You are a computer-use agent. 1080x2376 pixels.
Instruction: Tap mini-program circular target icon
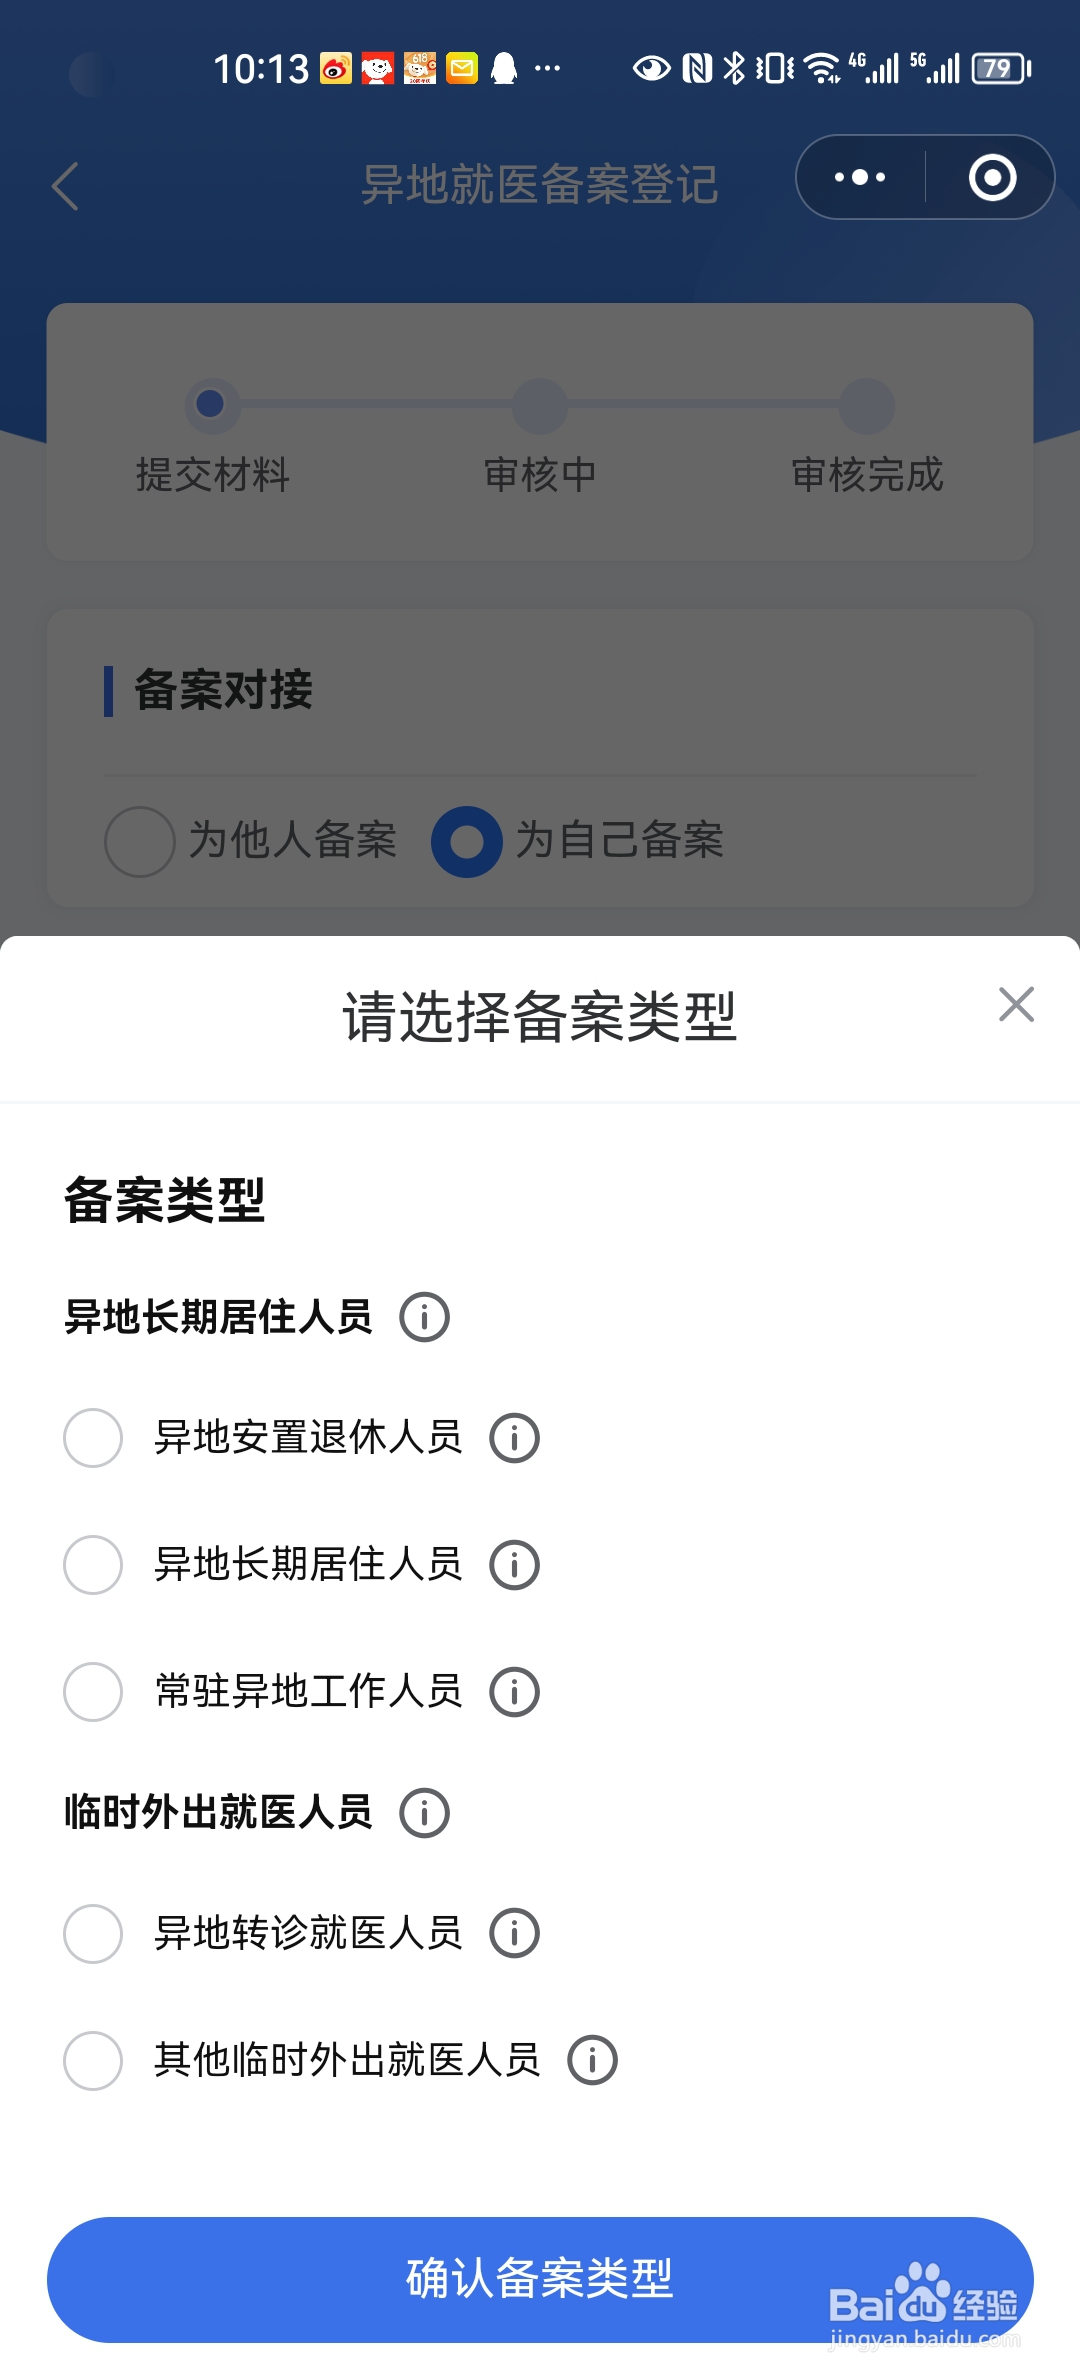(x=992, y=177)
